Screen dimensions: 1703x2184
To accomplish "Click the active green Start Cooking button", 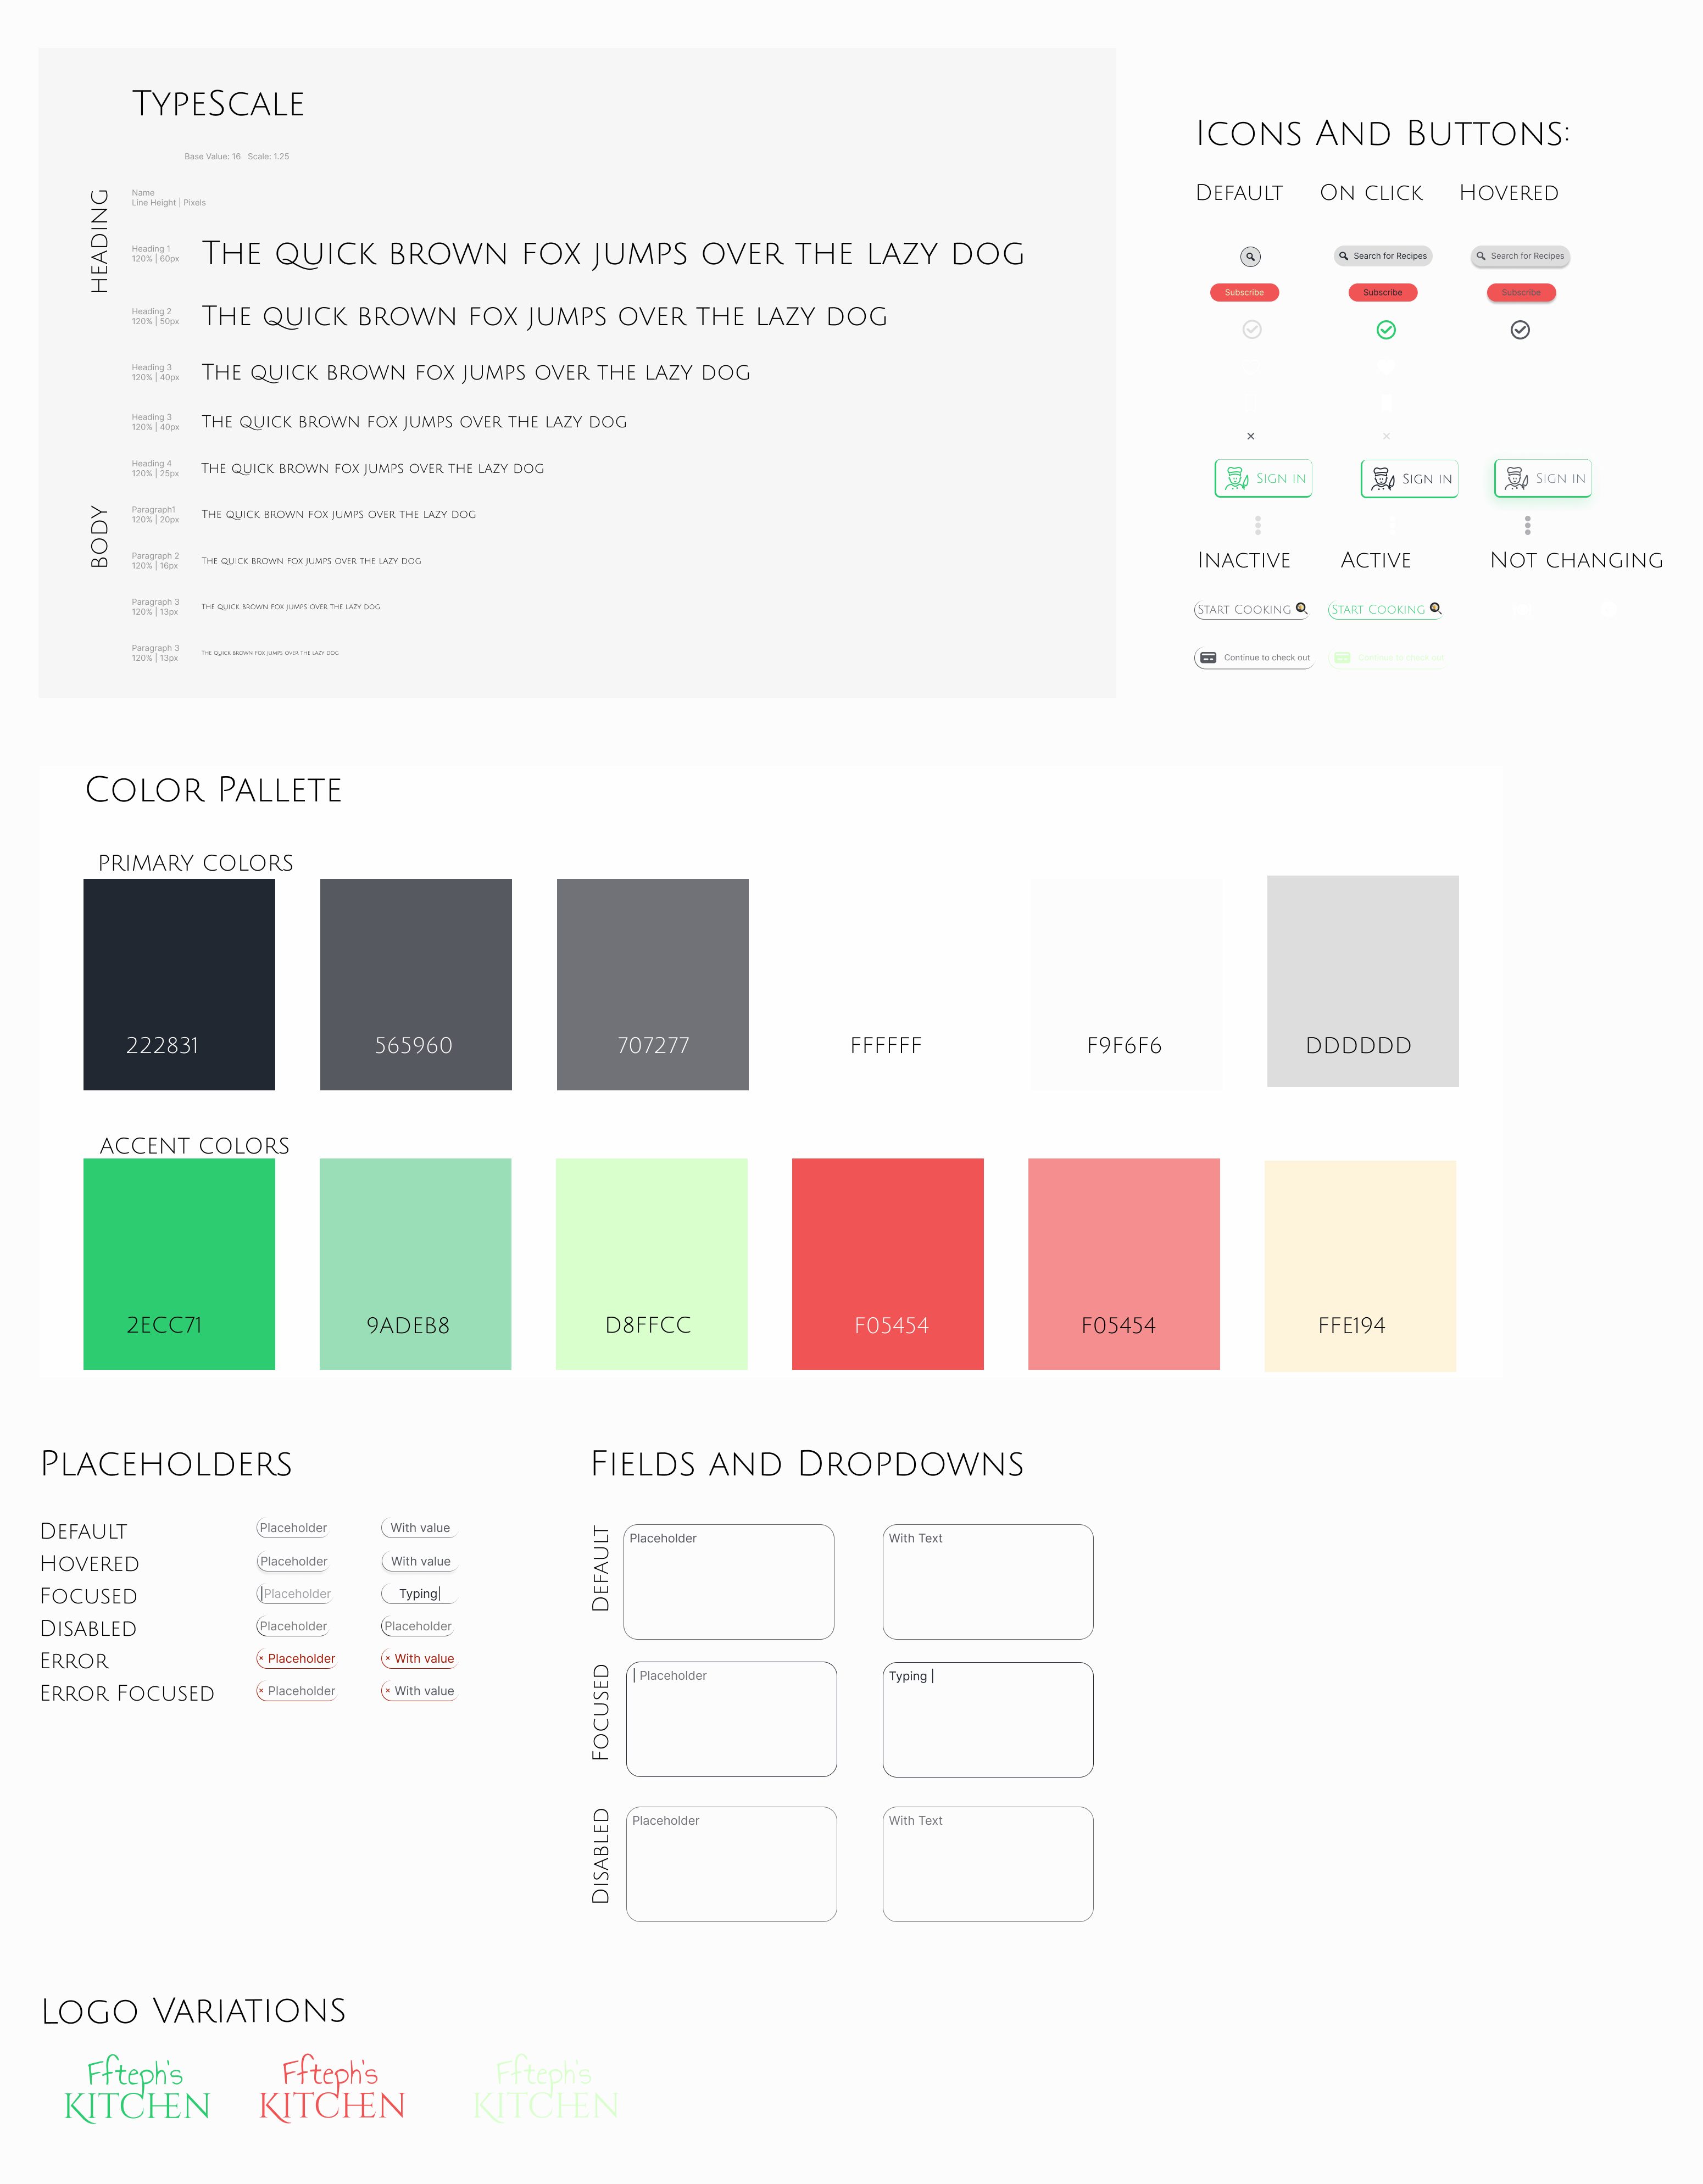I will click(x=1384, y=609).
